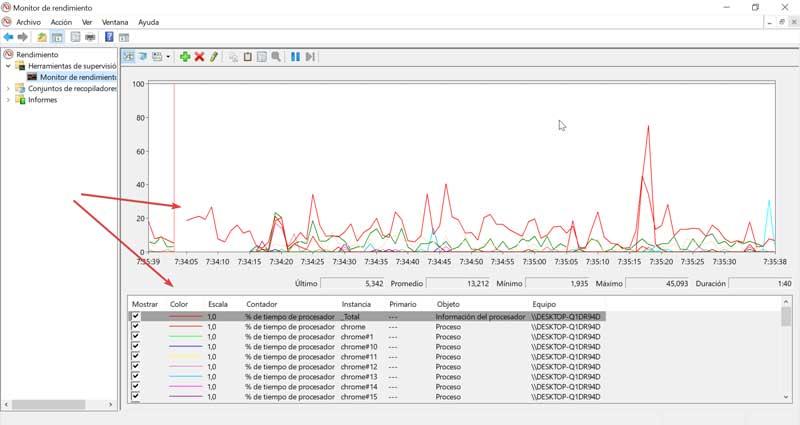This screenshot has height=425, width=800.
Task: Uncheck Mostrar for the chrome#12 row
Action: (x=135, y=366)
